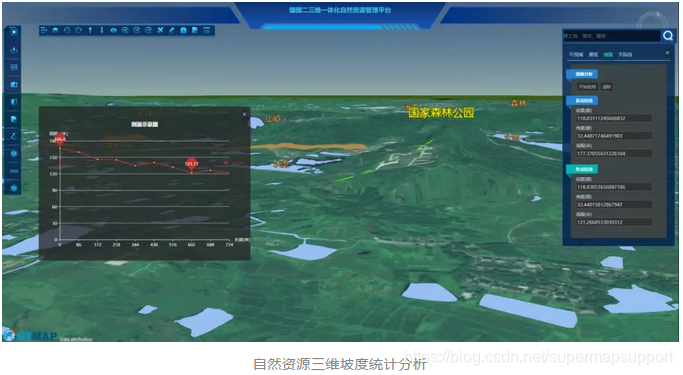
Task: Select the open map book sidebar icon
Action: pos(14,84)
